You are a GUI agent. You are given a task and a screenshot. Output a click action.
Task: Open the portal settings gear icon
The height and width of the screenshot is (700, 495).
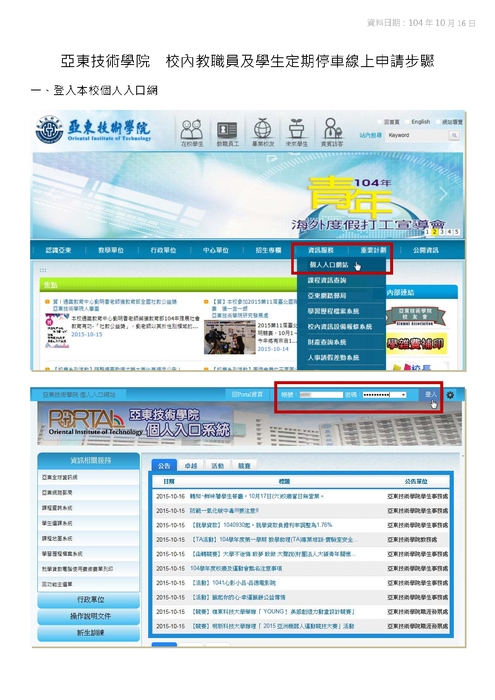click(450, 395)
